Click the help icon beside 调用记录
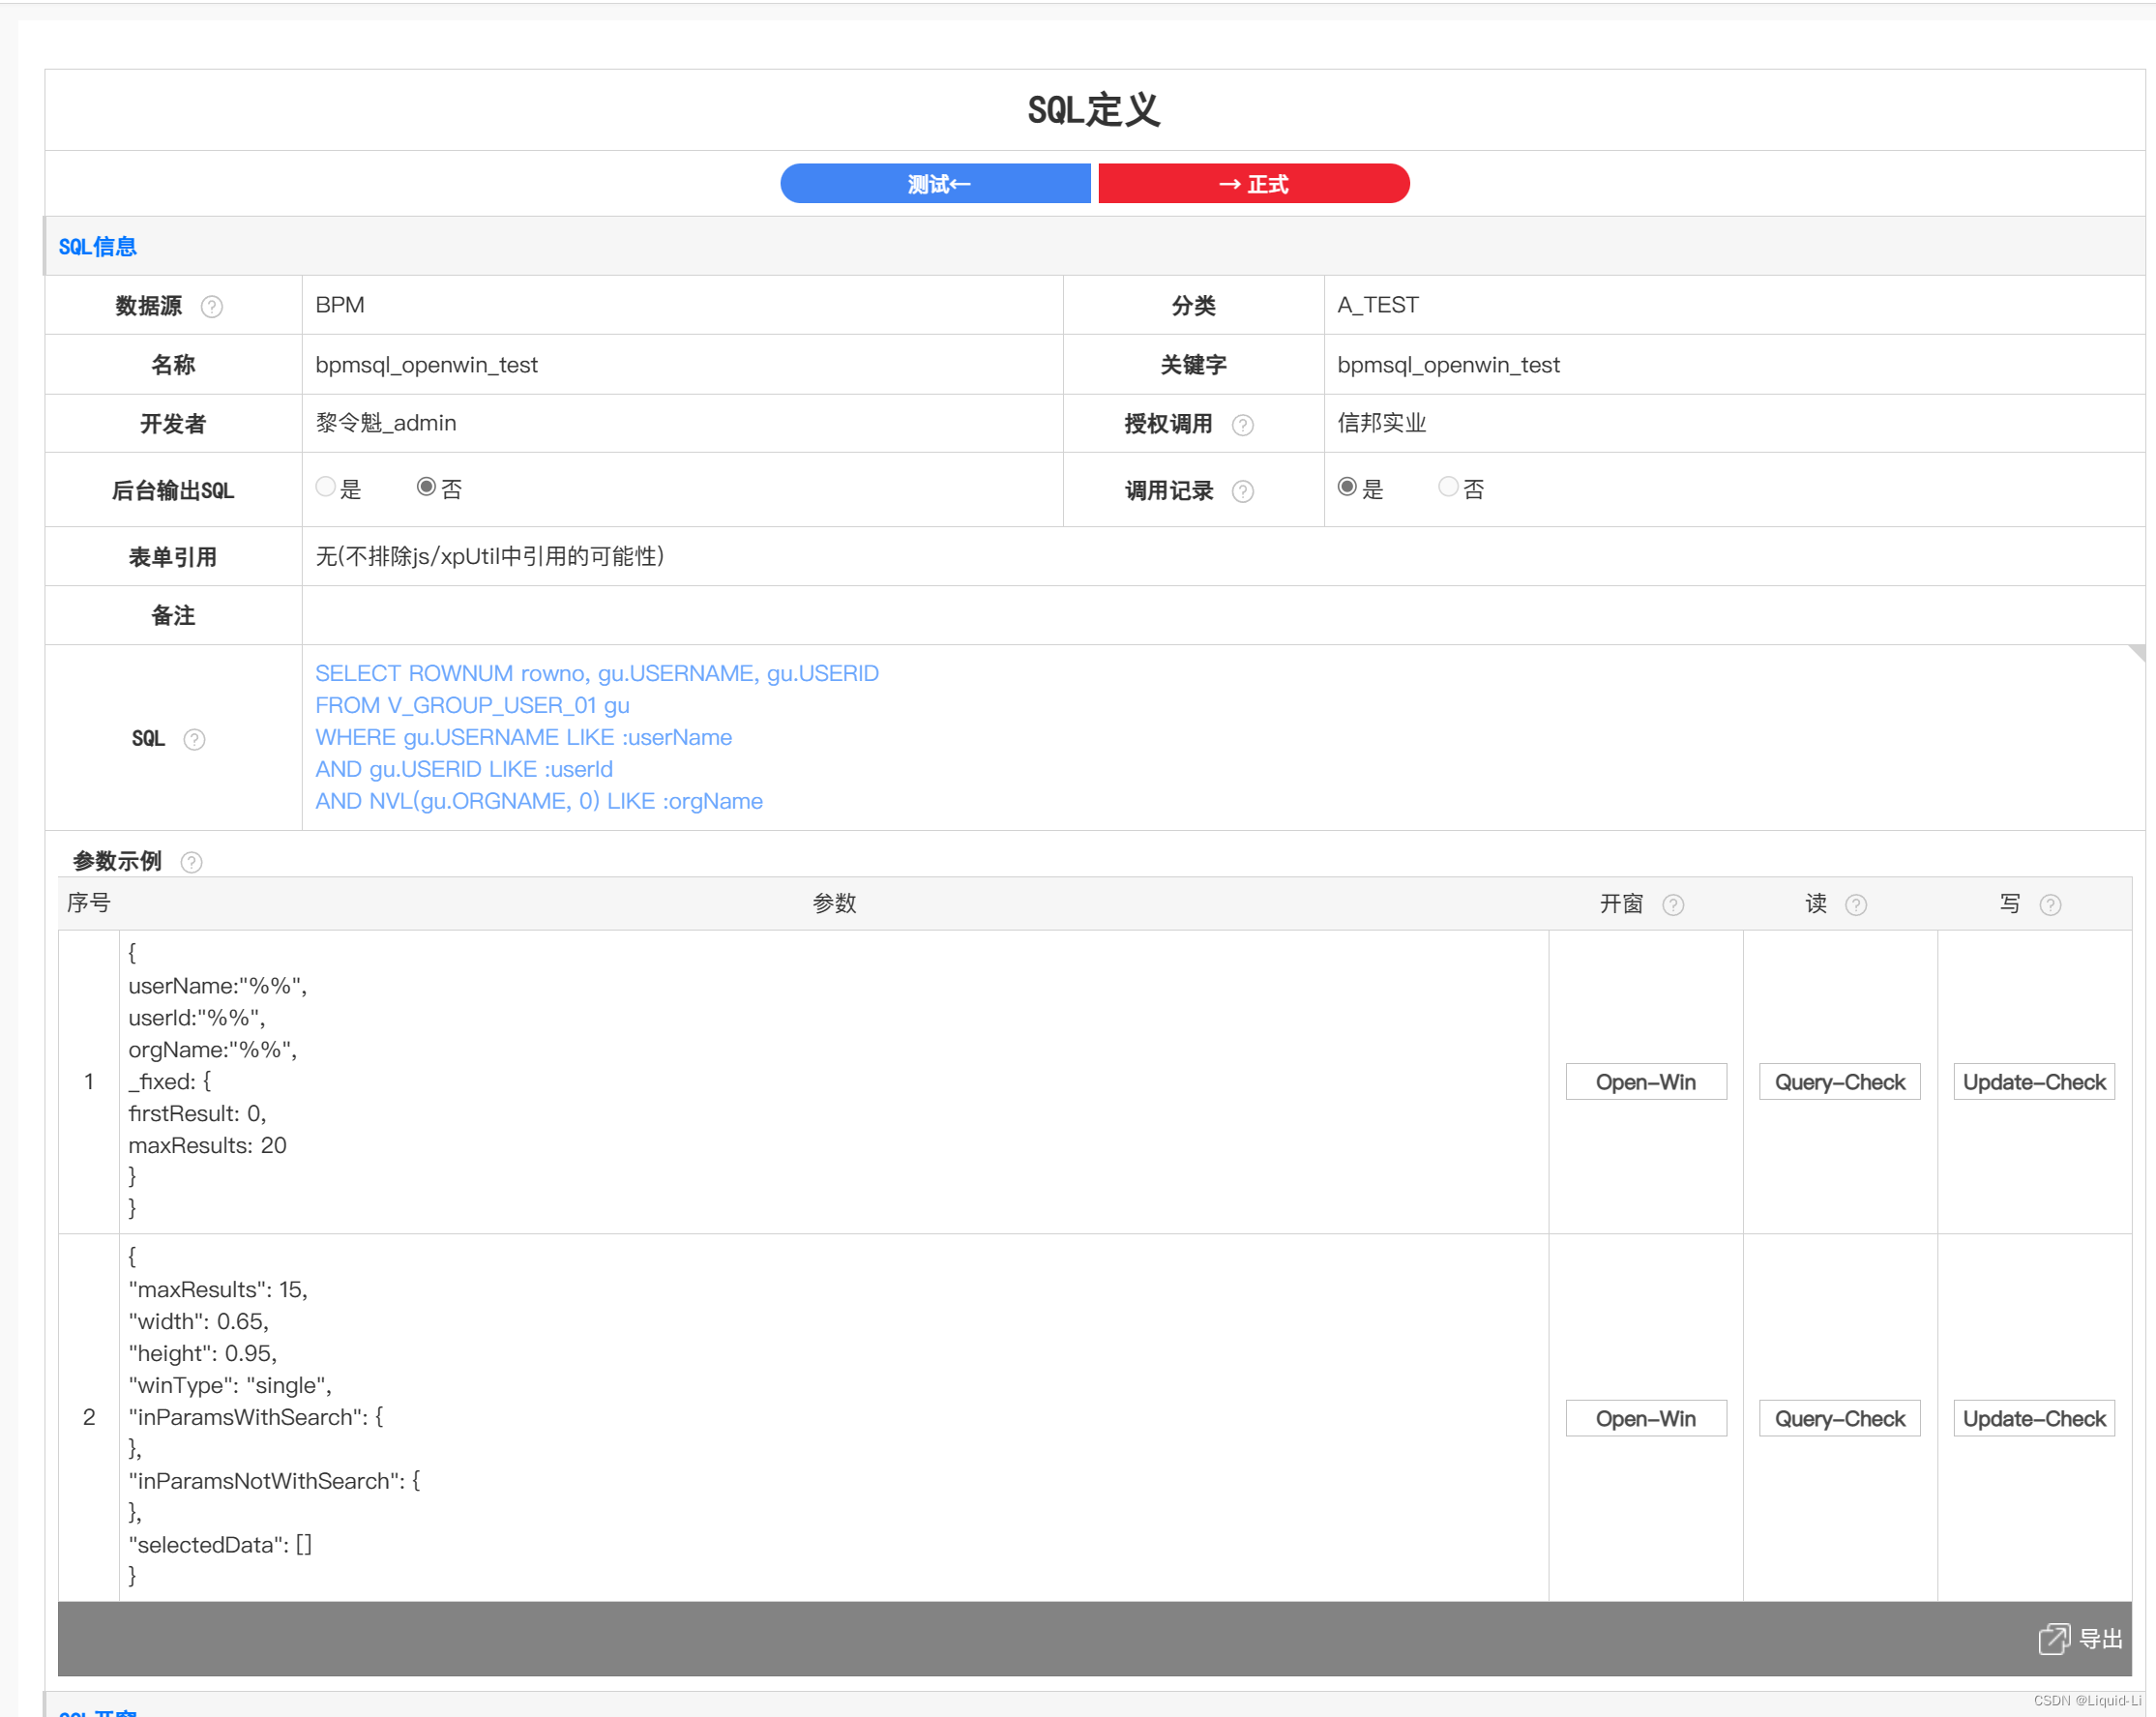Image resolution: width=2156 pixels, height=1717 pixels. coord(1243,491)
